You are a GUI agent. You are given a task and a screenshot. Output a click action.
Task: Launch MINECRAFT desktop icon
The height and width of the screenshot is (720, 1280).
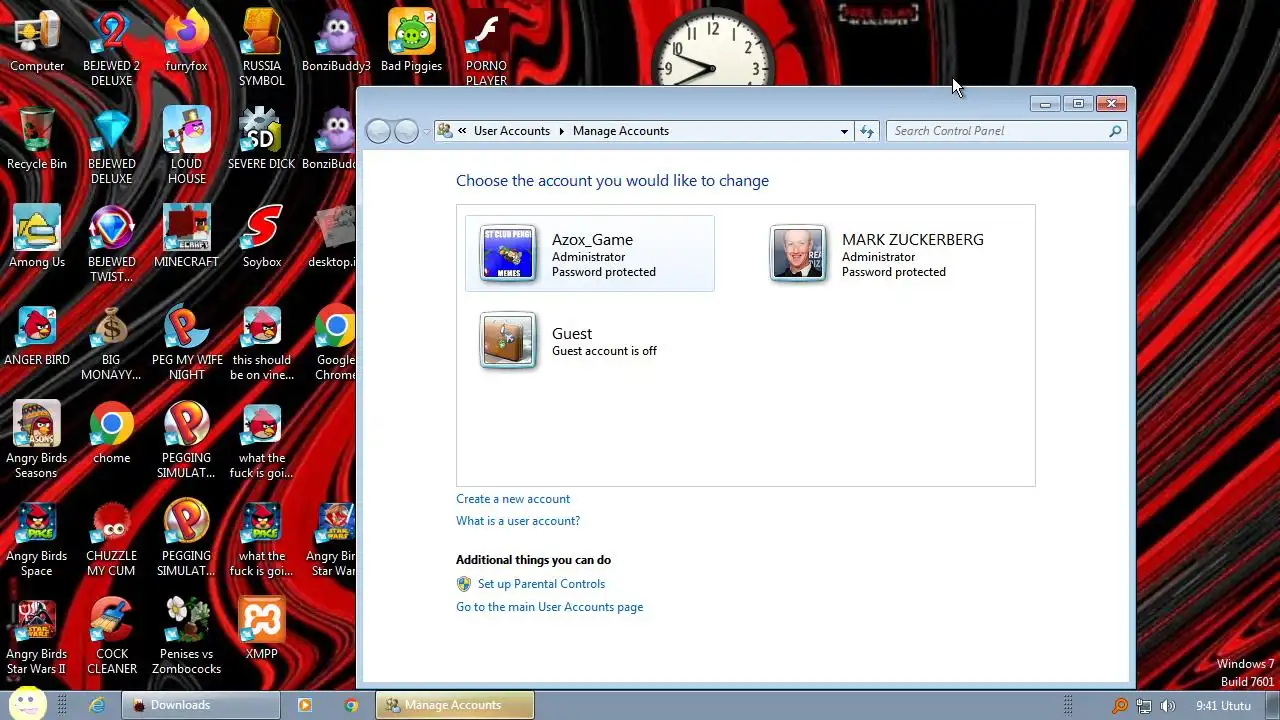[x=186, y=238]
